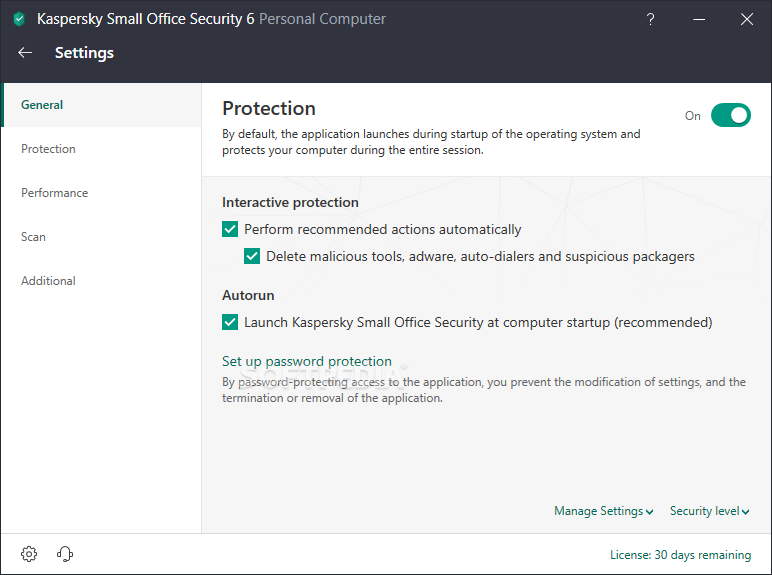Expand the Security level dropdown

709,511
